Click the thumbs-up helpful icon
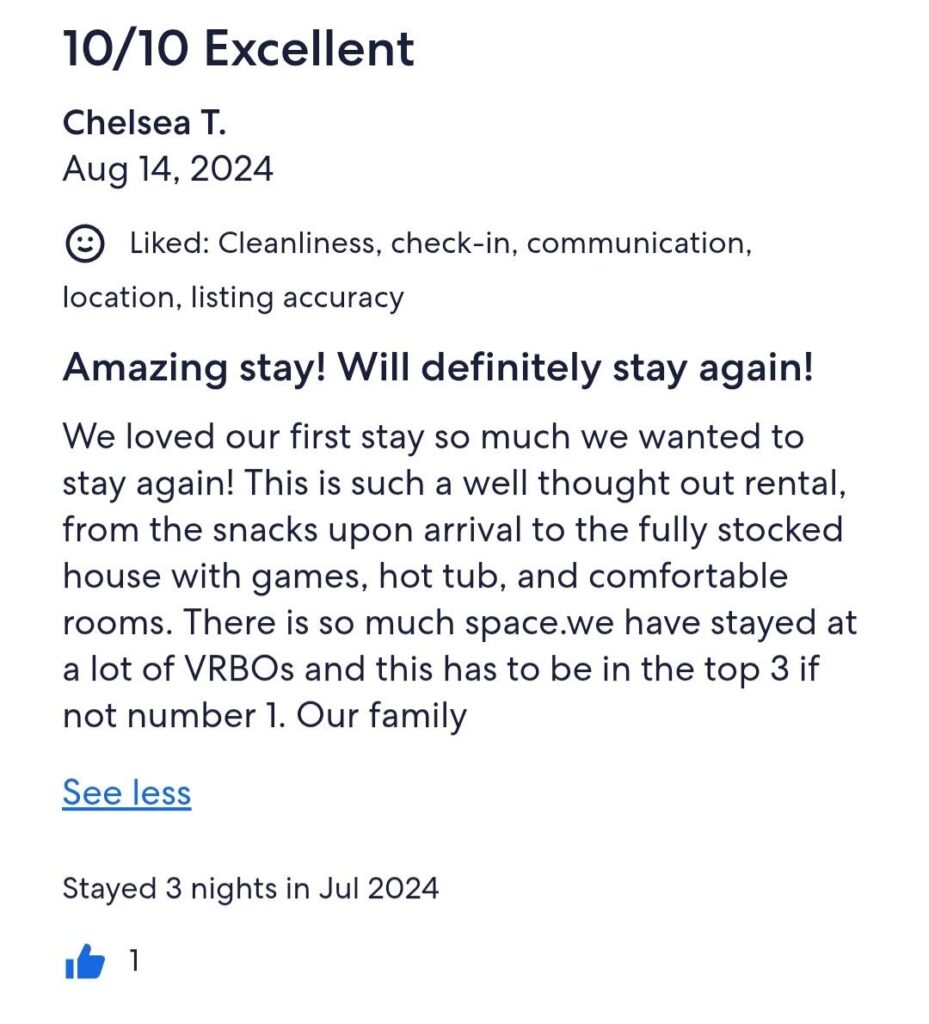 (85, 963)
